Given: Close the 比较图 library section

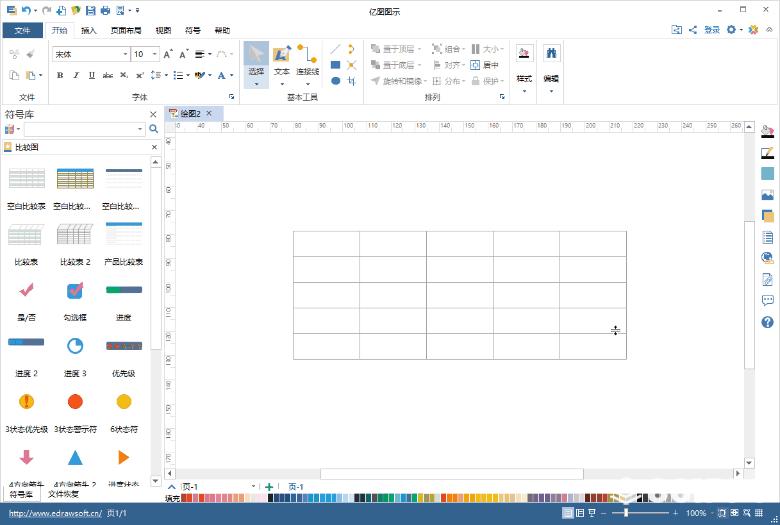Looking at the screenshot, I should (x=154, y=147).
